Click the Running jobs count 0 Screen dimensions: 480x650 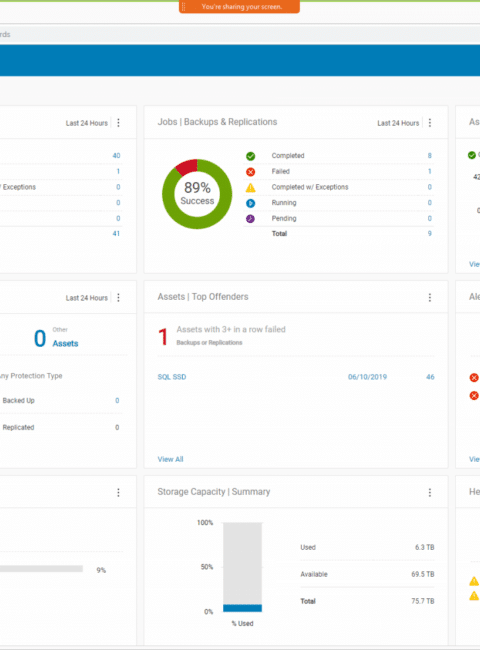pos(429,203)
